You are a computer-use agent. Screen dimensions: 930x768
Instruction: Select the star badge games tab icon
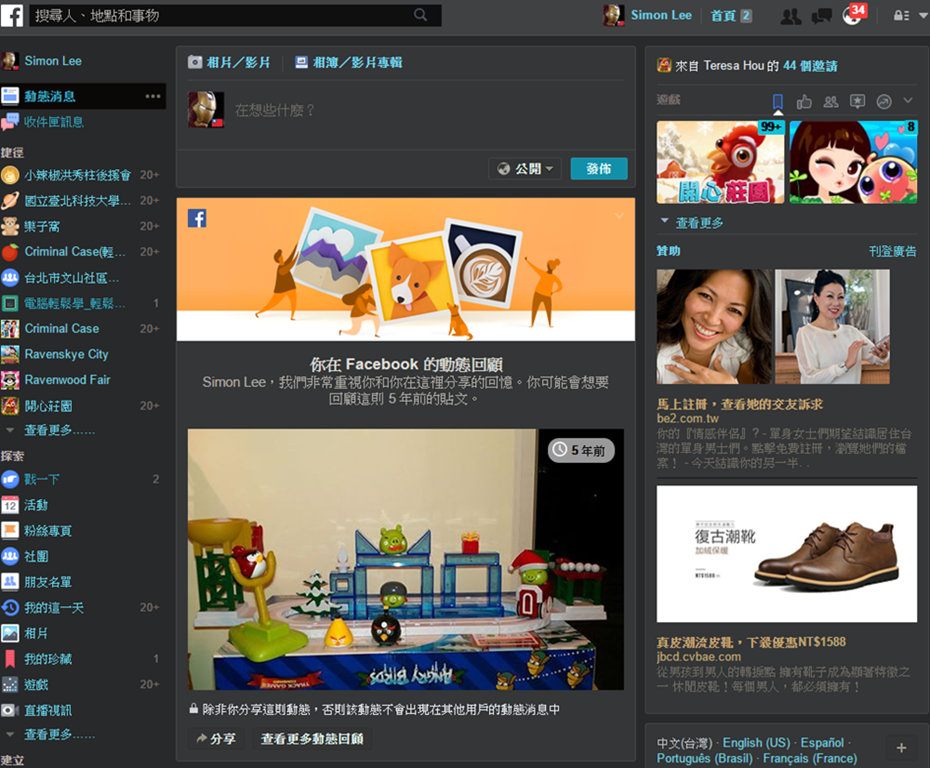[x=858, y=102]
